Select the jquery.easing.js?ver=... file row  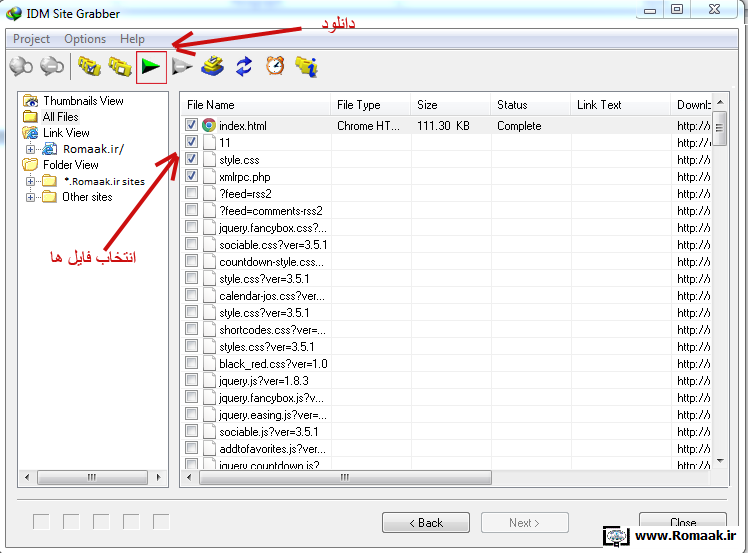point(446,415)
